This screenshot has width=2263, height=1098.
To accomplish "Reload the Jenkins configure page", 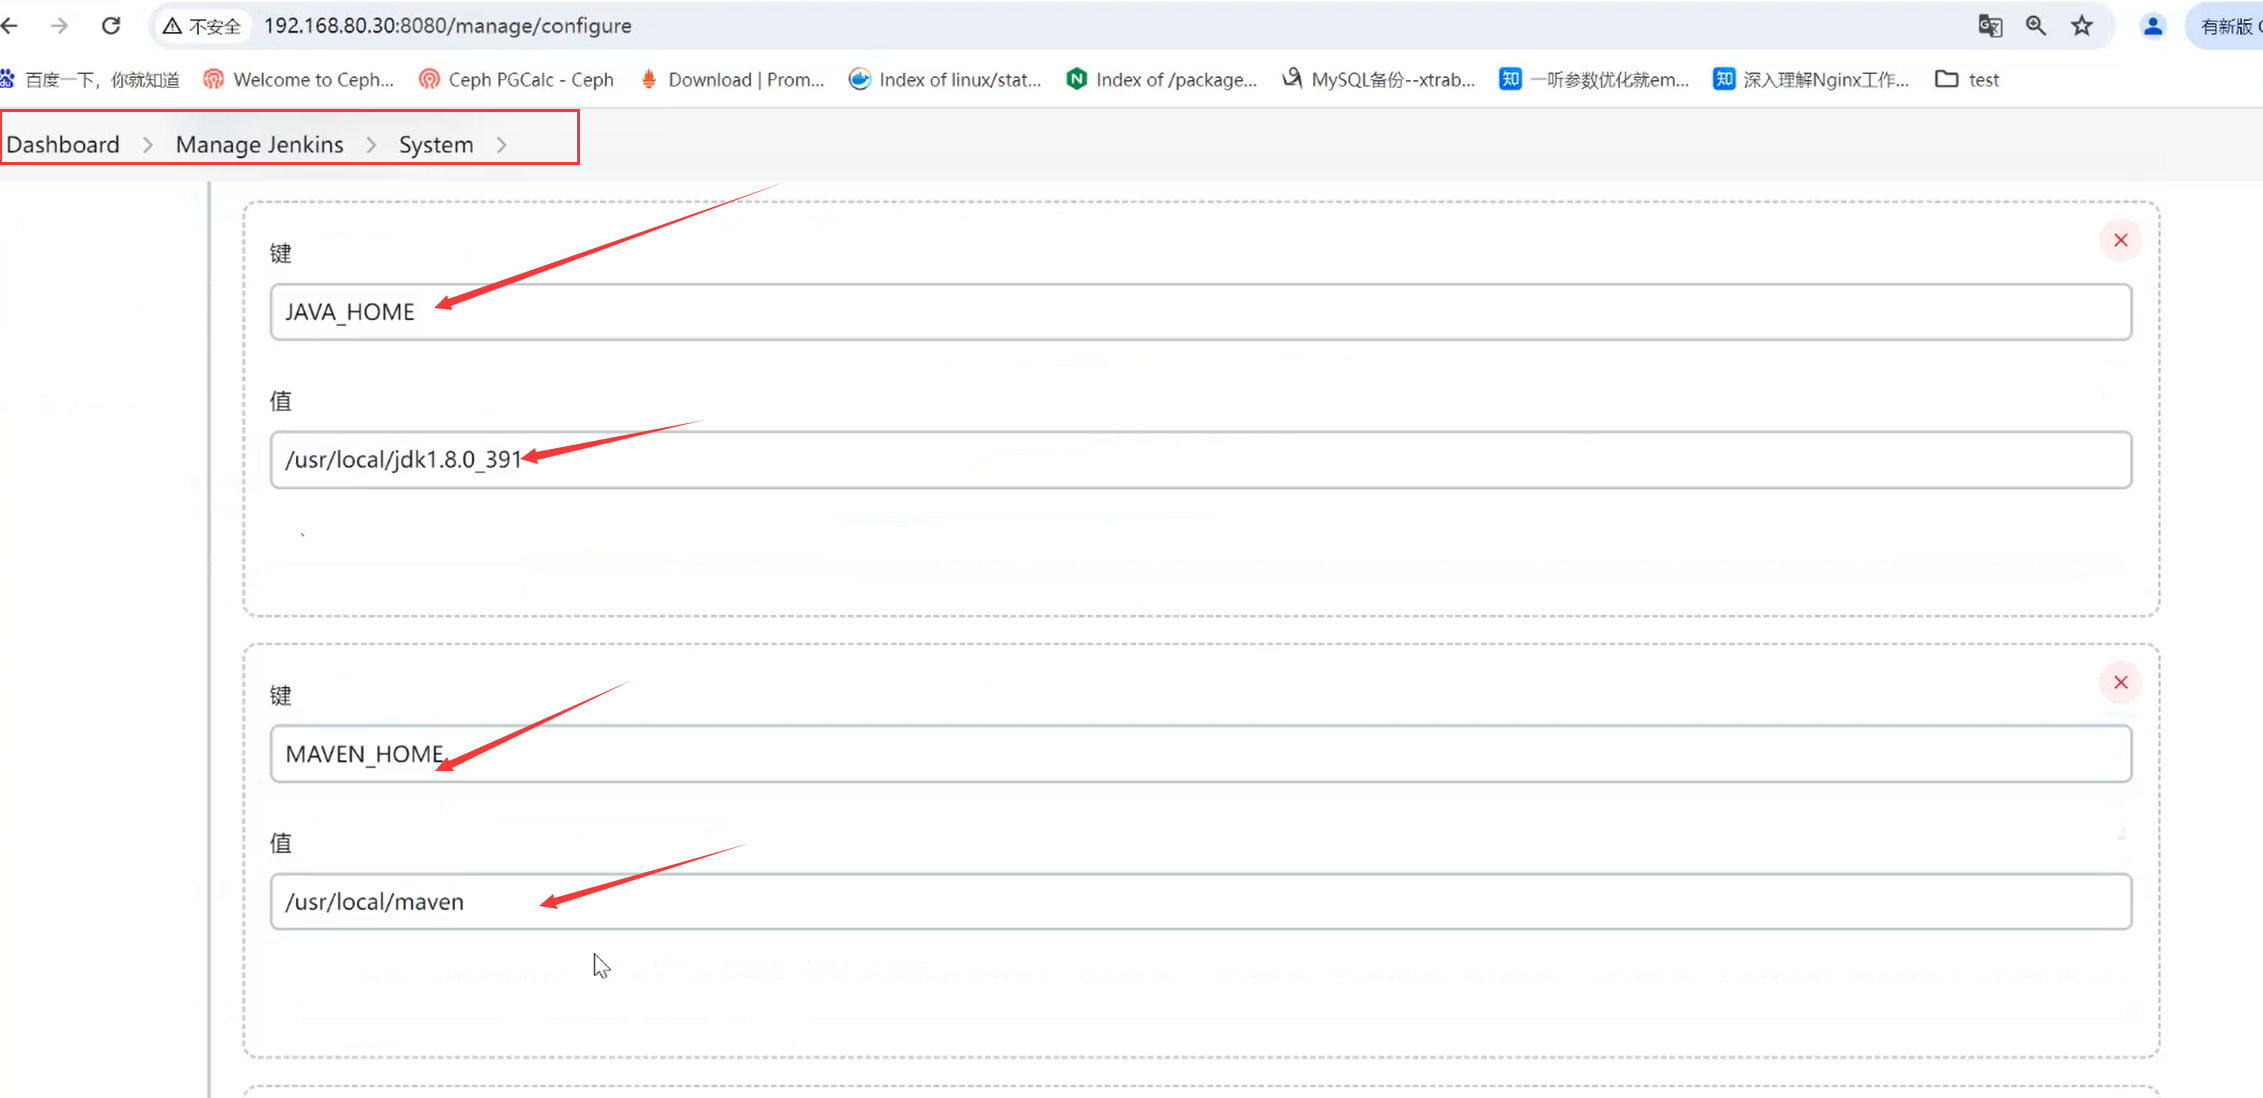I will 111,26.
